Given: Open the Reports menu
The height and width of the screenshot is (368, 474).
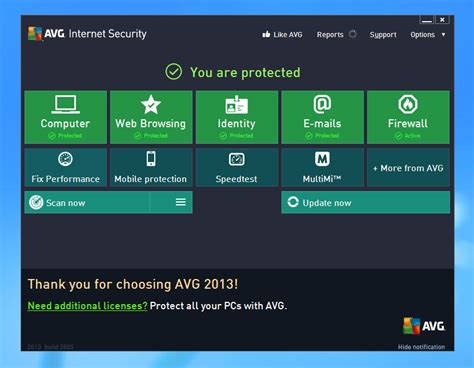Looking at the screenshot, I should (x=330, y=35).
